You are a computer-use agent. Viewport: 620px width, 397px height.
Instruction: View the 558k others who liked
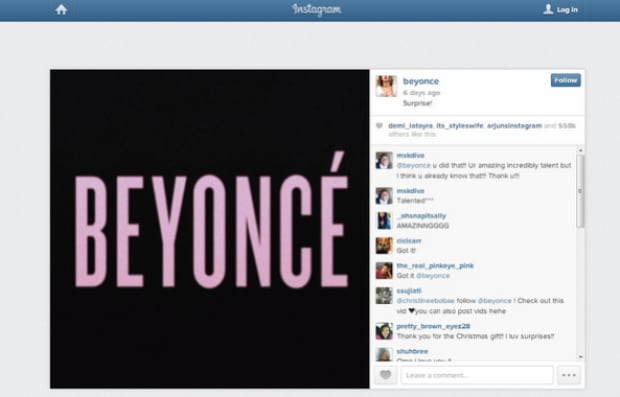(567, 126)
